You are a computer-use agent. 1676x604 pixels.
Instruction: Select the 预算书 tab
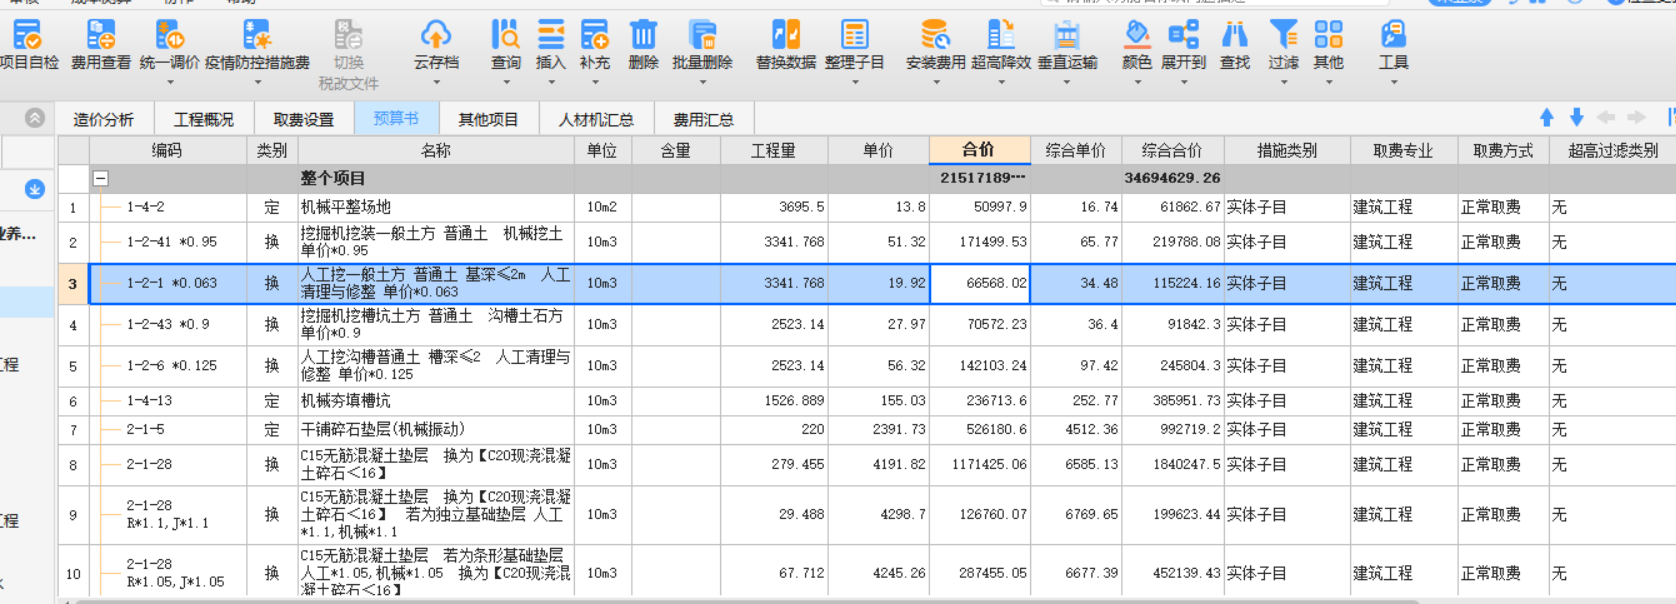coord(396,119)
